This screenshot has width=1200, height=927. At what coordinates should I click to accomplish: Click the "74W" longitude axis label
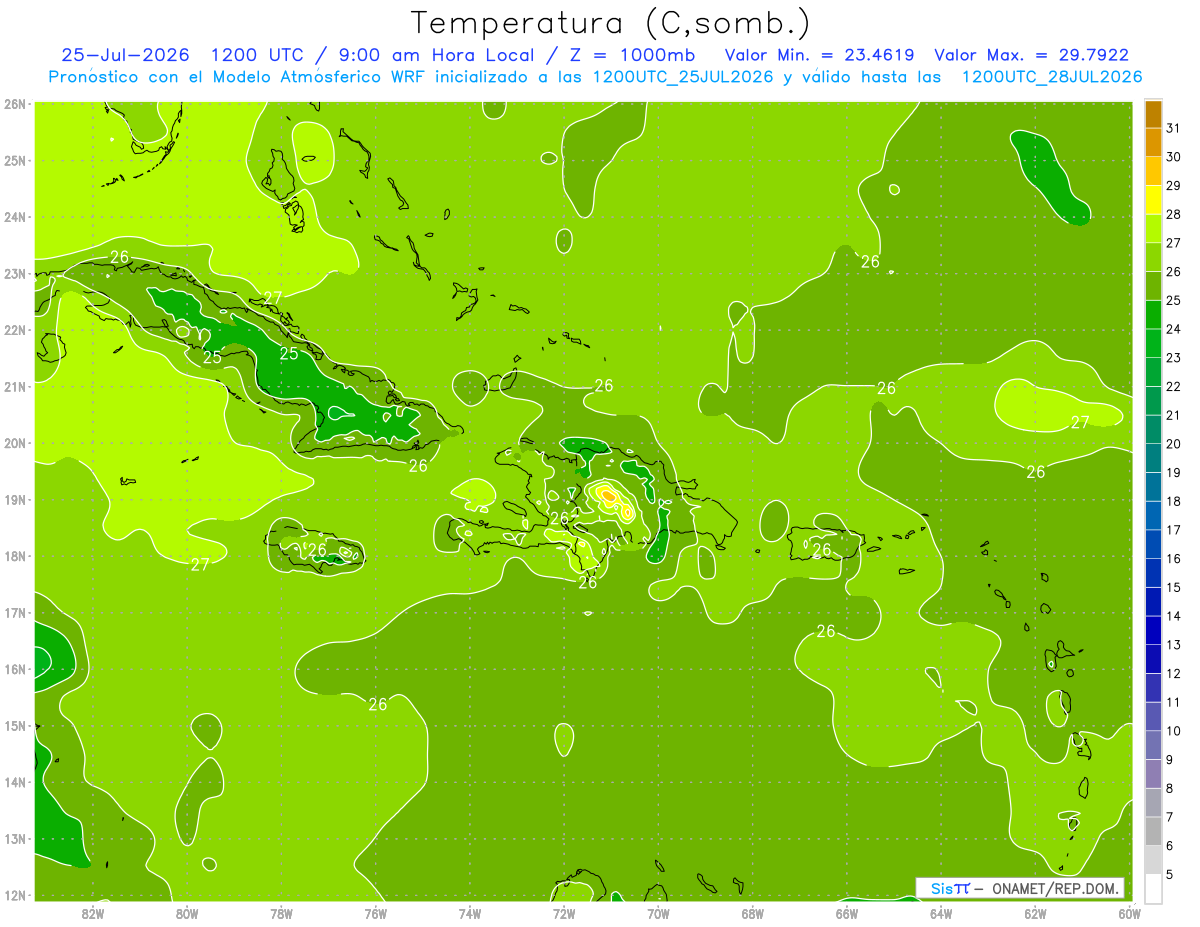click(470, 914)
